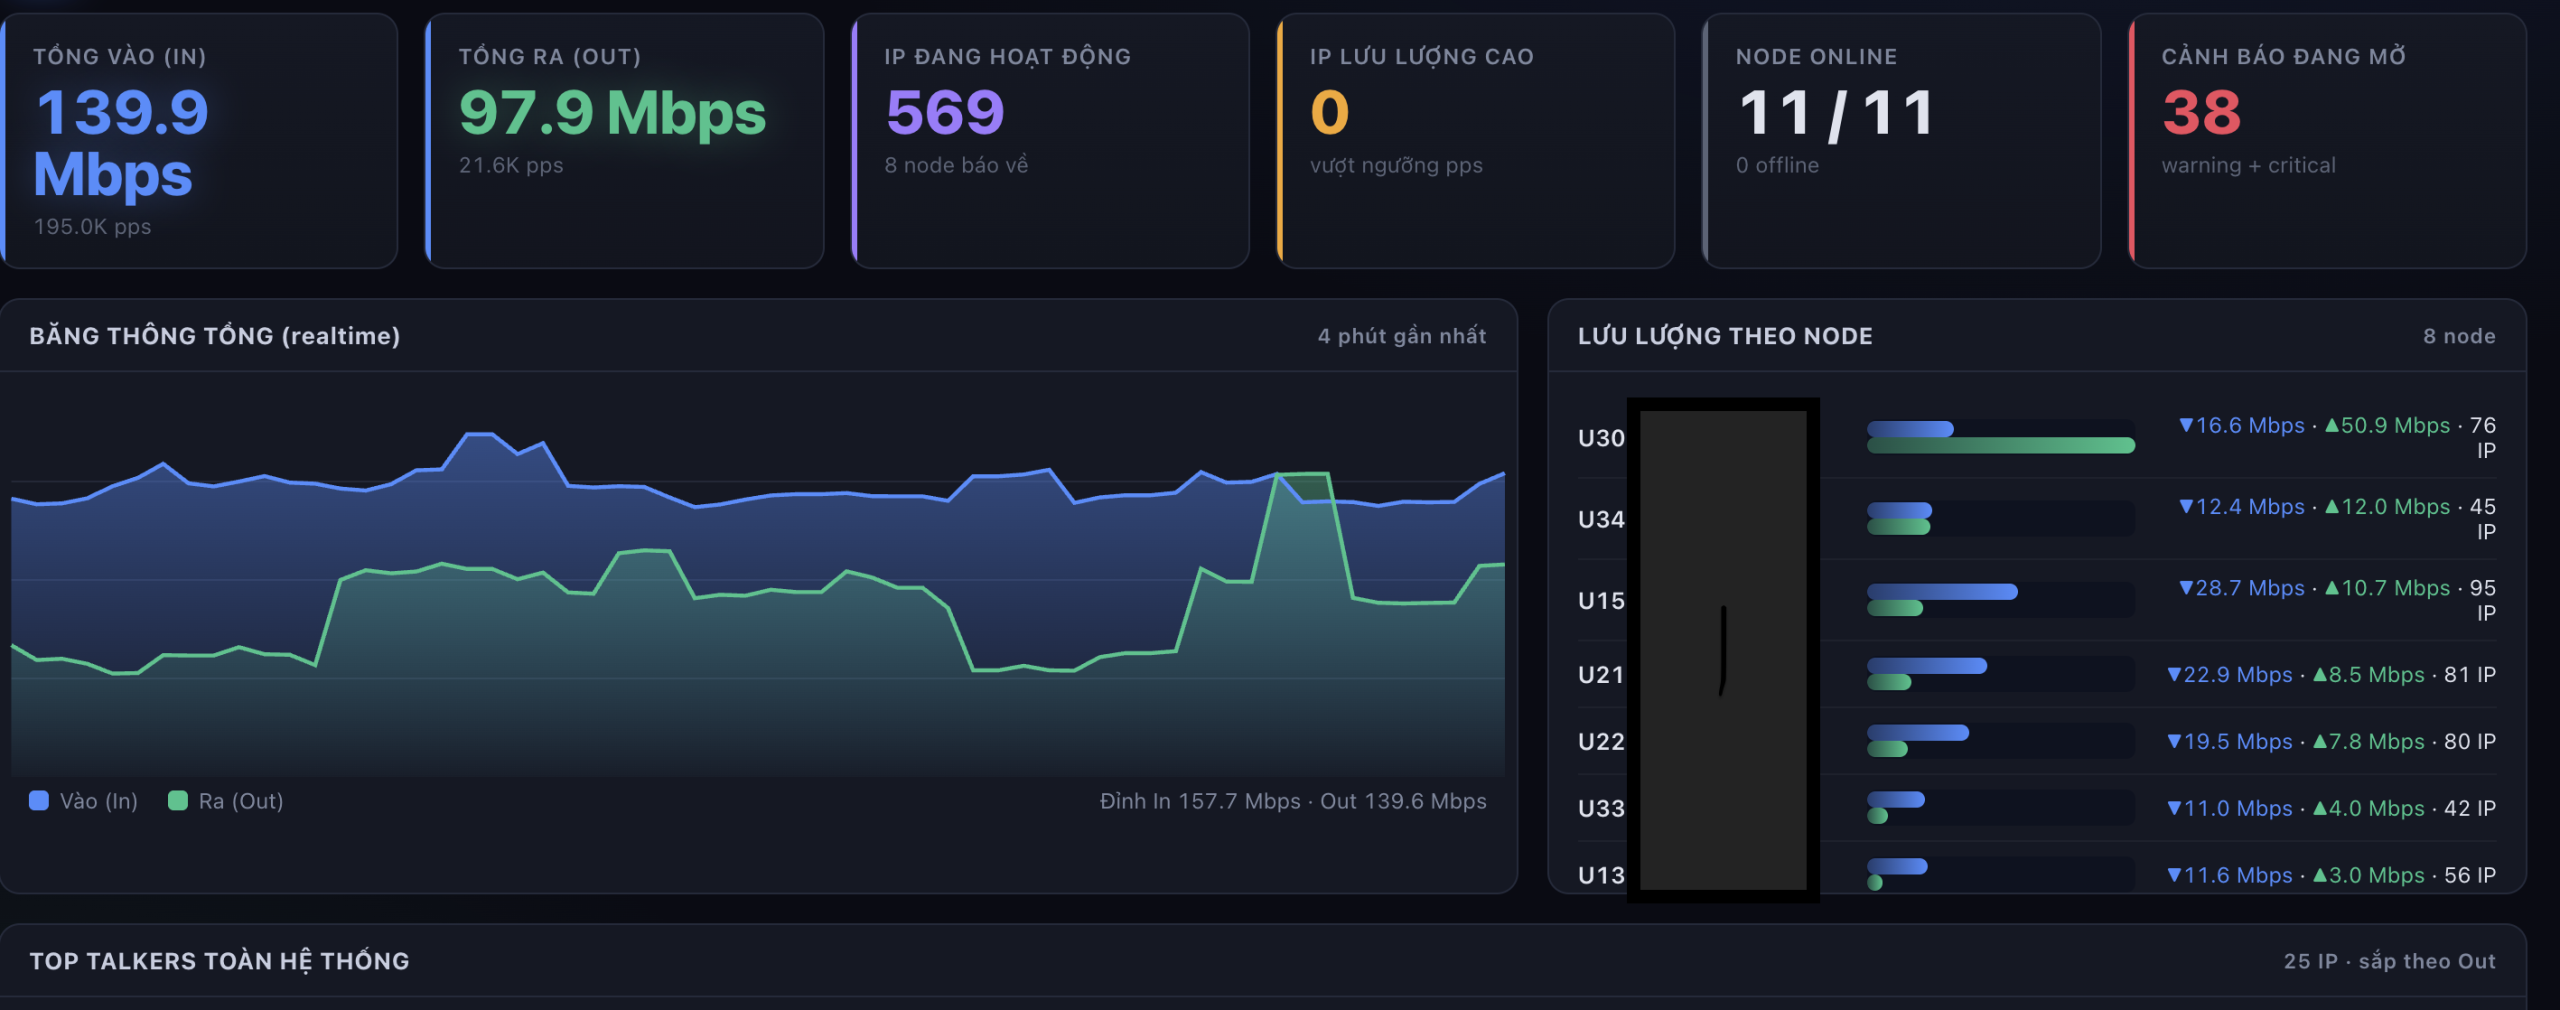This screenshot has height=1010, width=2560.
Task: Open the IP đang hoạt động 569 card
Action: point(1050,141)
